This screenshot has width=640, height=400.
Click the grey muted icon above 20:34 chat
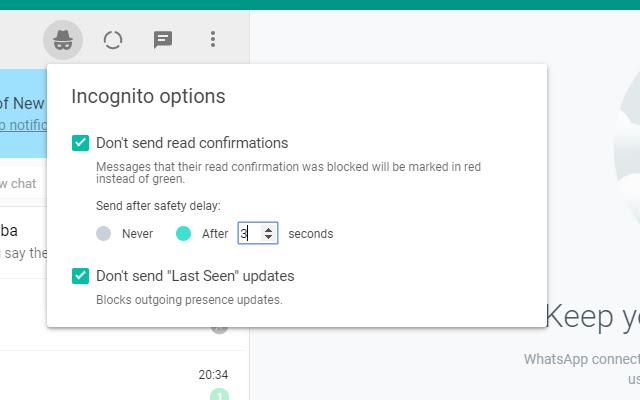(x=219, y=328)
